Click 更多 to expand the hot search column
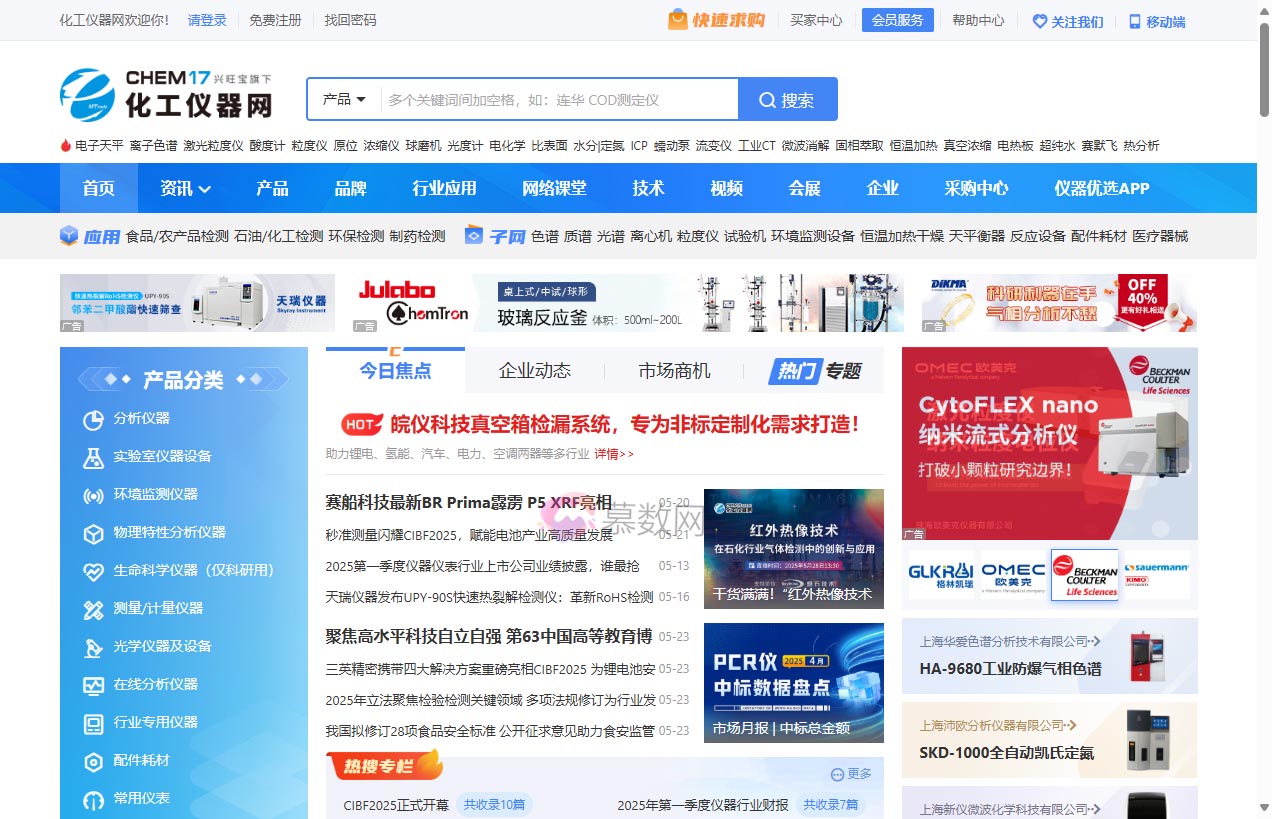 (851, 772)
